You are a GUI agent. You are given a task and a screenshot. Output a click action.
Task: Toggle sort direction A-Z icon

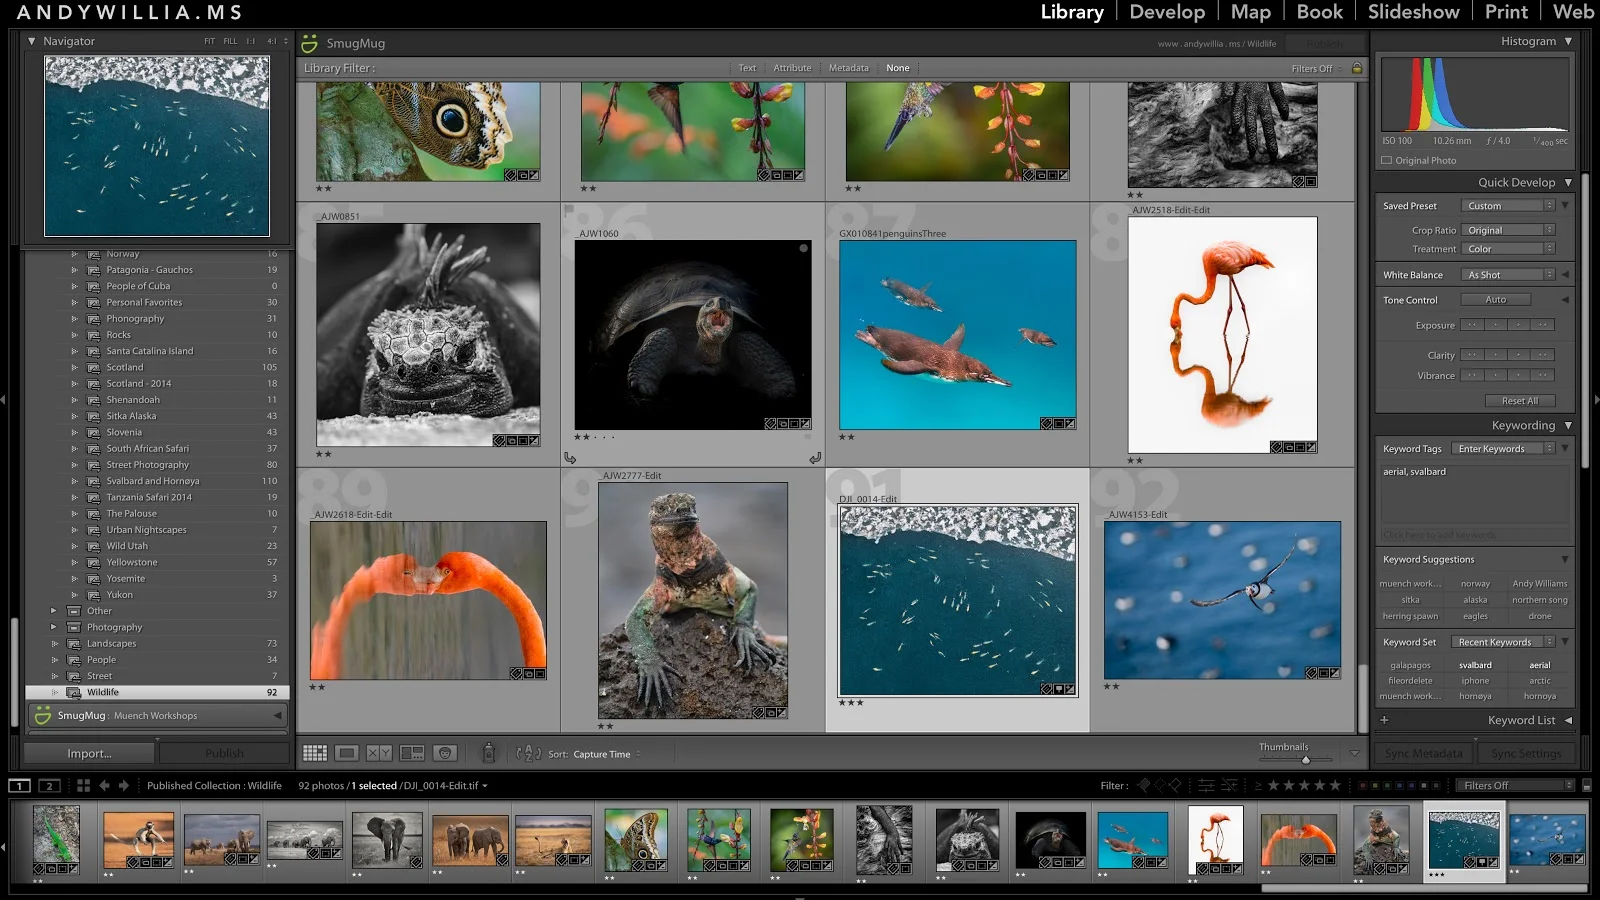coord(528,753)
